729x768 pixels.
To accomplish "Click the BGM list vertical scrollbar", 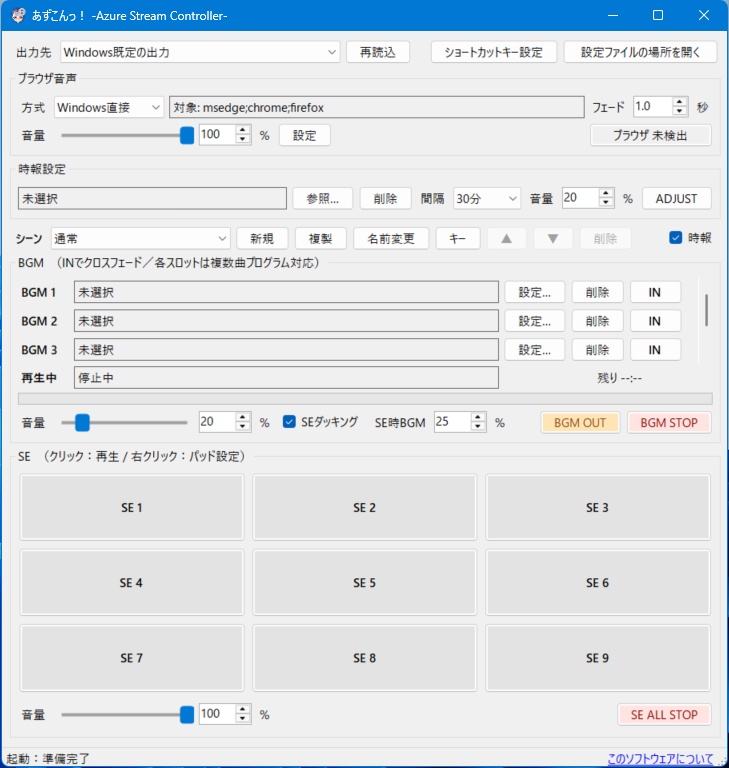I will point(706,310).
